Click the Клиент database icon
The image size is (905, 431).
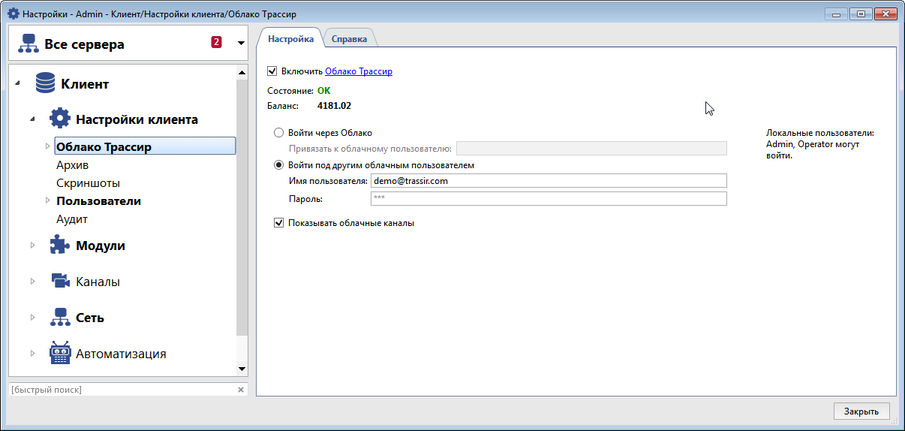(x=45, y=84)
